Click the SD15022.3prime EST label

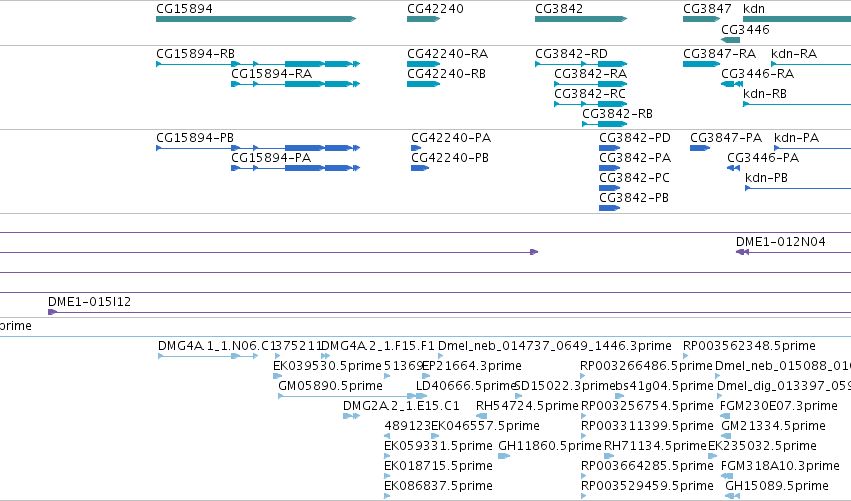[x=564, y=386]
